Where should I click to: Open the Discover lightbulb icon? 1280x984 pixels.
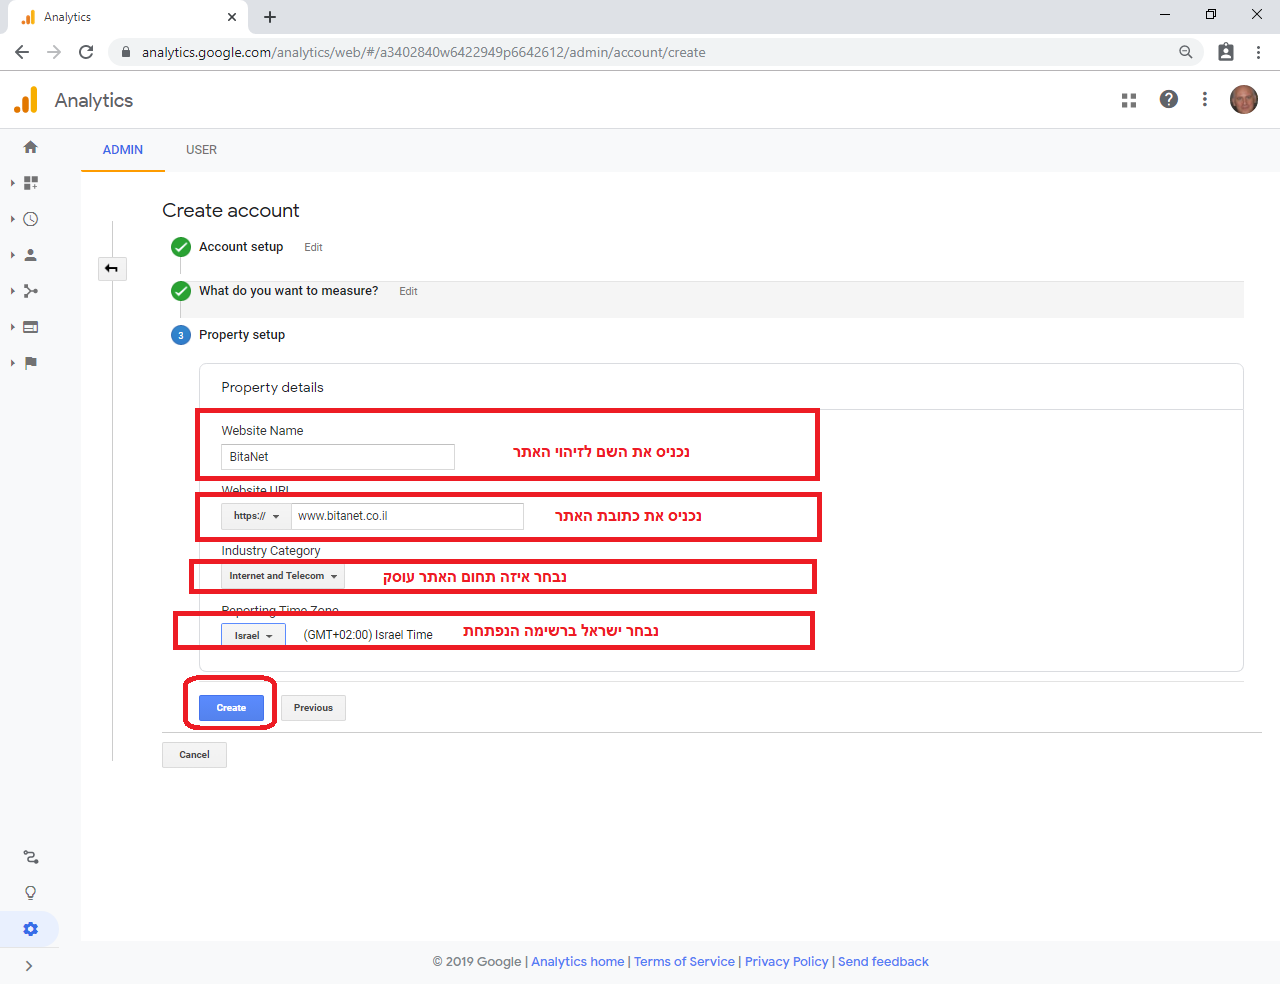pyautogui.click(x=30, y=893)
